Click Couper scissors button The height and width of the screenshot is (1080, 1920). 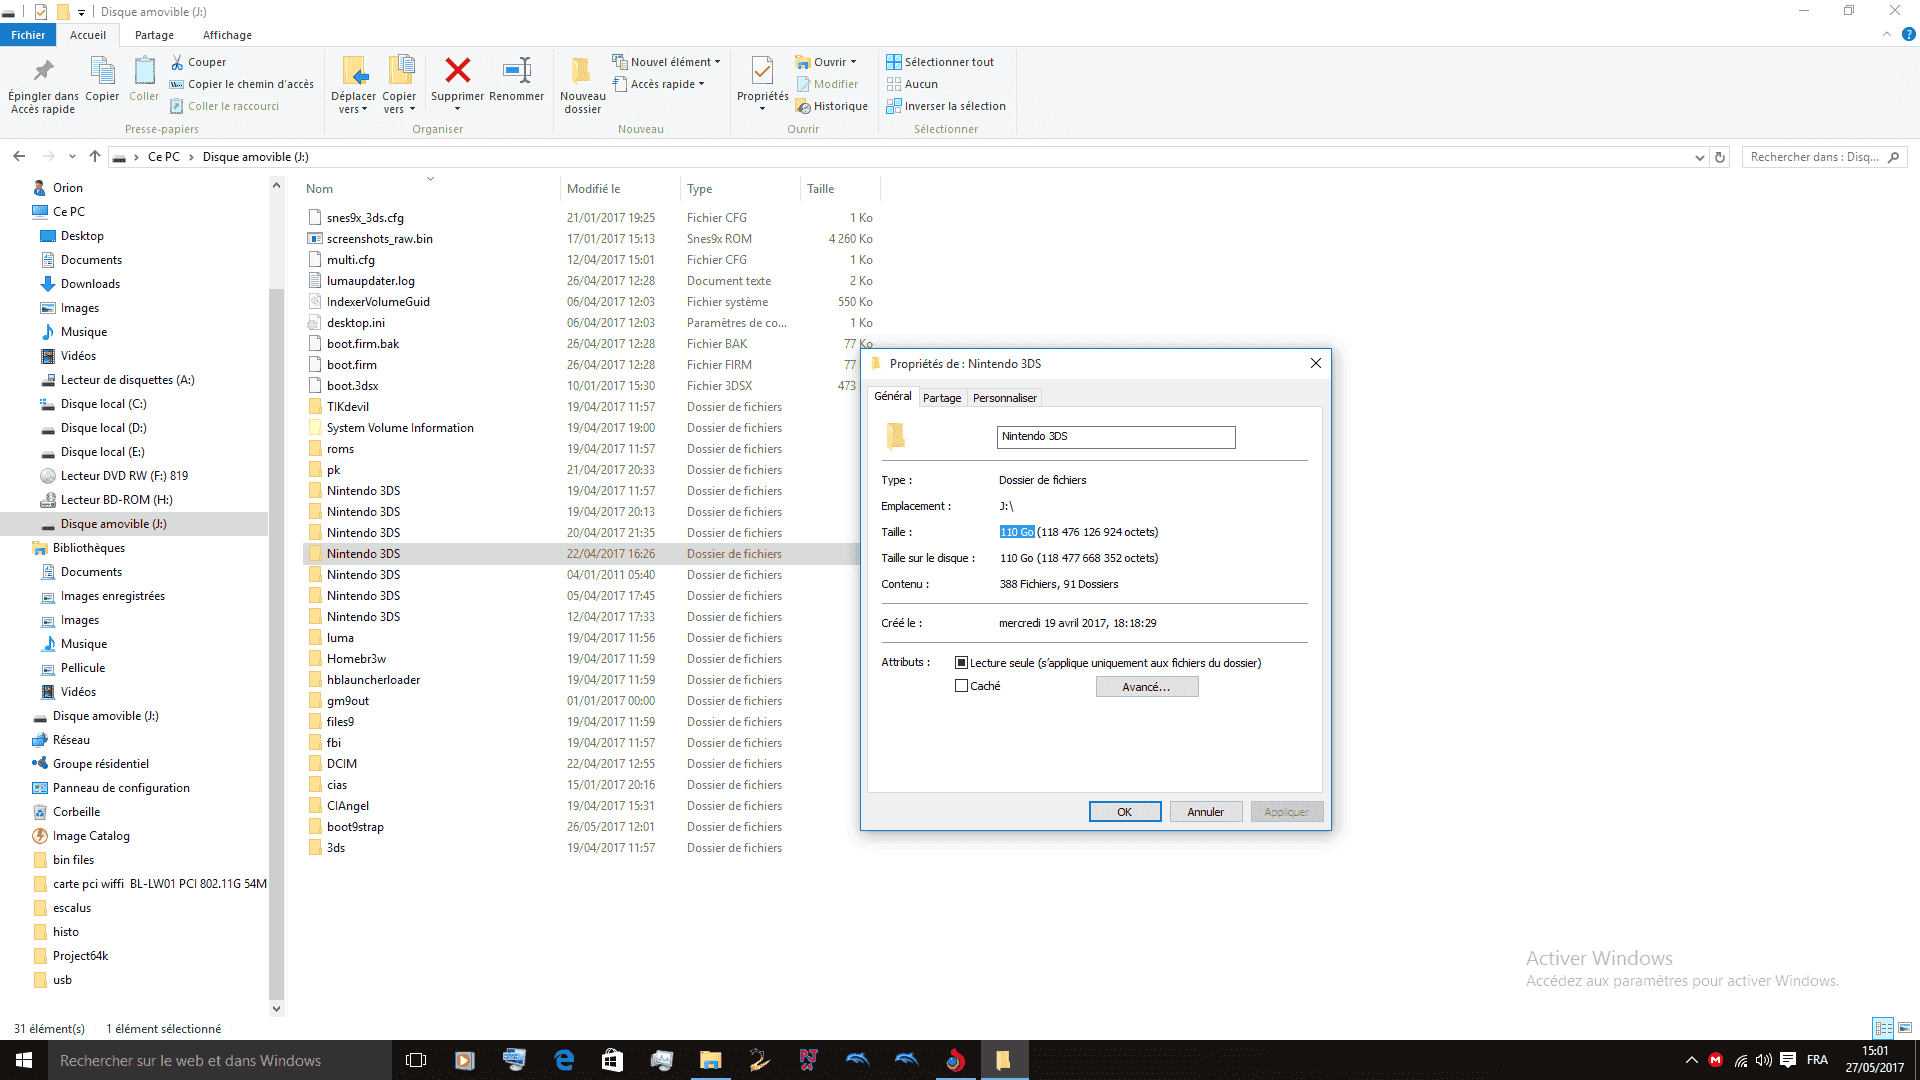(198, 62)
